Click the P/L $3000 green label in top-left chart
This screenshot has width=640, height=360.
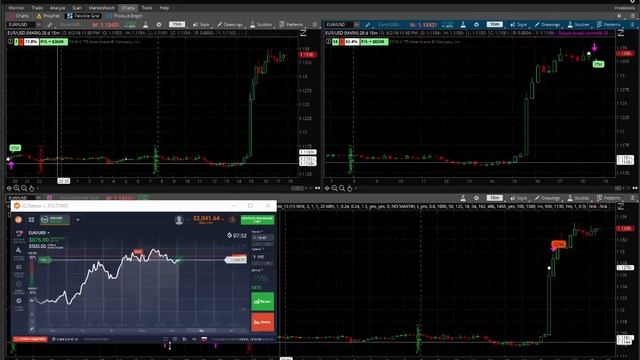[x=53, y=42]
